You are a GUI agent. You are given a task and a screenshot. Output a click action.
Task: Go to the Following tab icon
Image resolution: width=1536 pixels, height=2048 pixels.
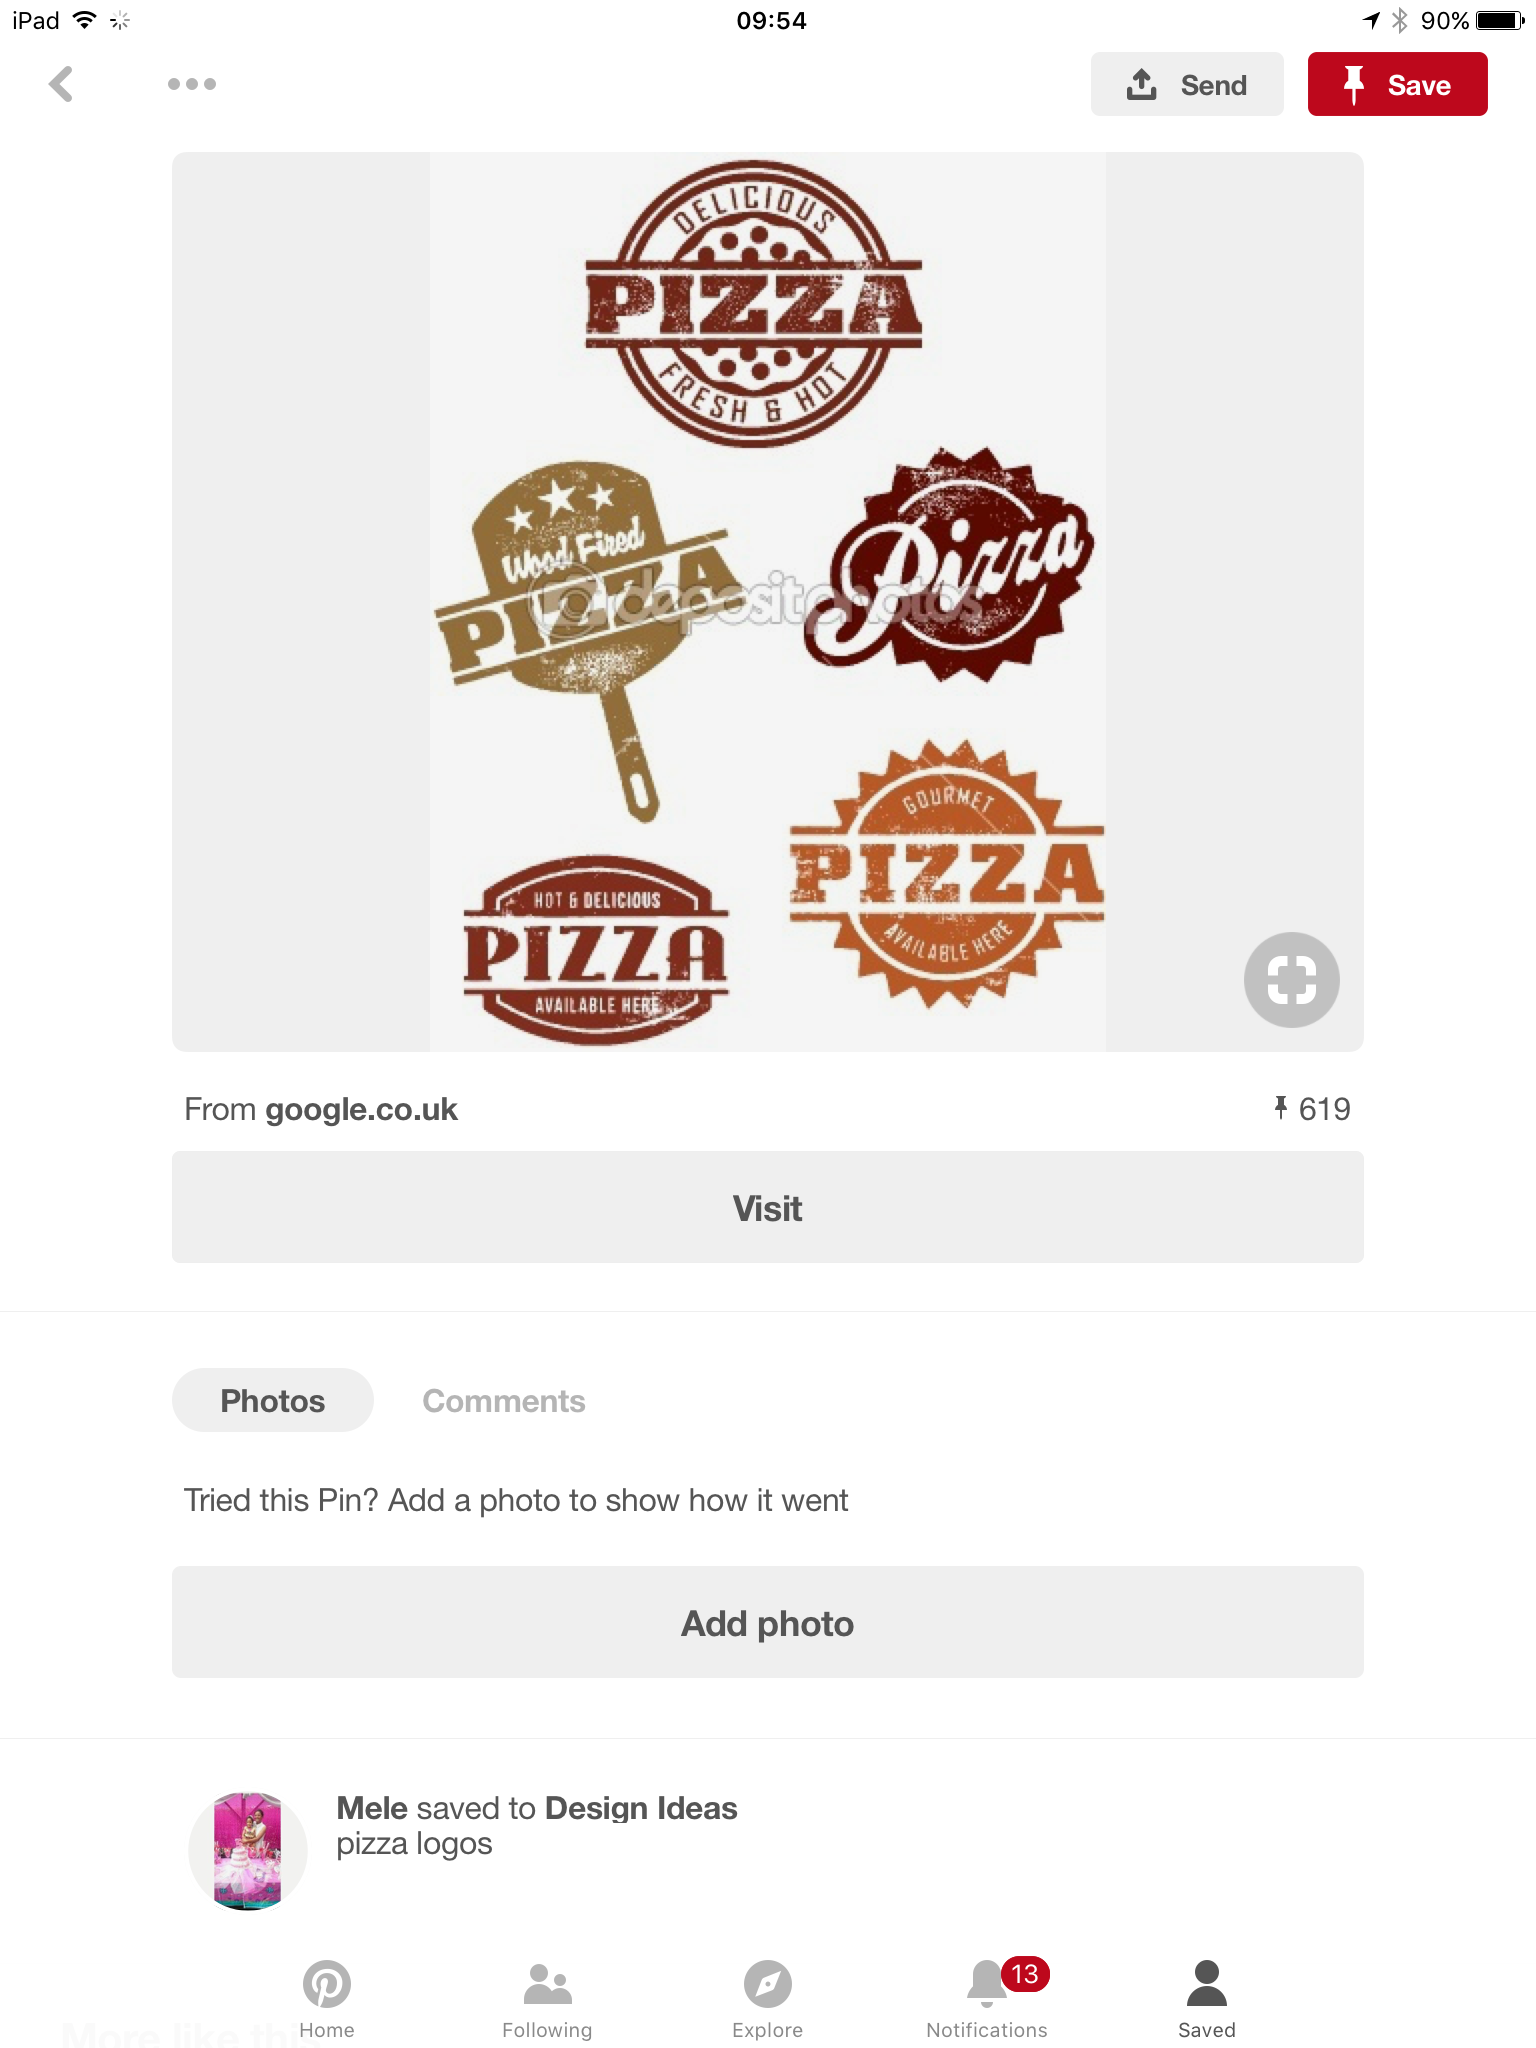click(x=547, y=1985)
